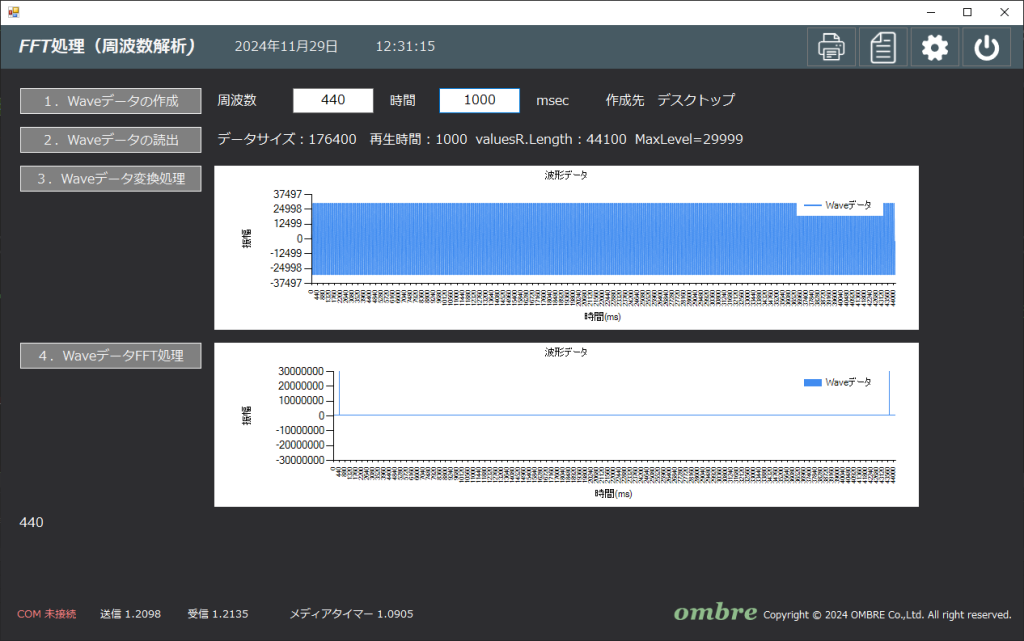The width and height of the screenshot is (1024, 641).
Task: Click the ombre logo in footer
Action: point(714,613)
